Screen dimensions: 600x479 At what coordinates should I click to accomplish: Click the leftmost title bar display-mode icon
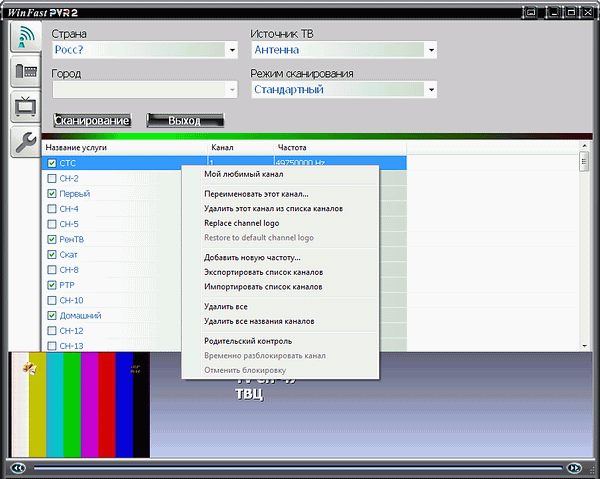point(529,13)
